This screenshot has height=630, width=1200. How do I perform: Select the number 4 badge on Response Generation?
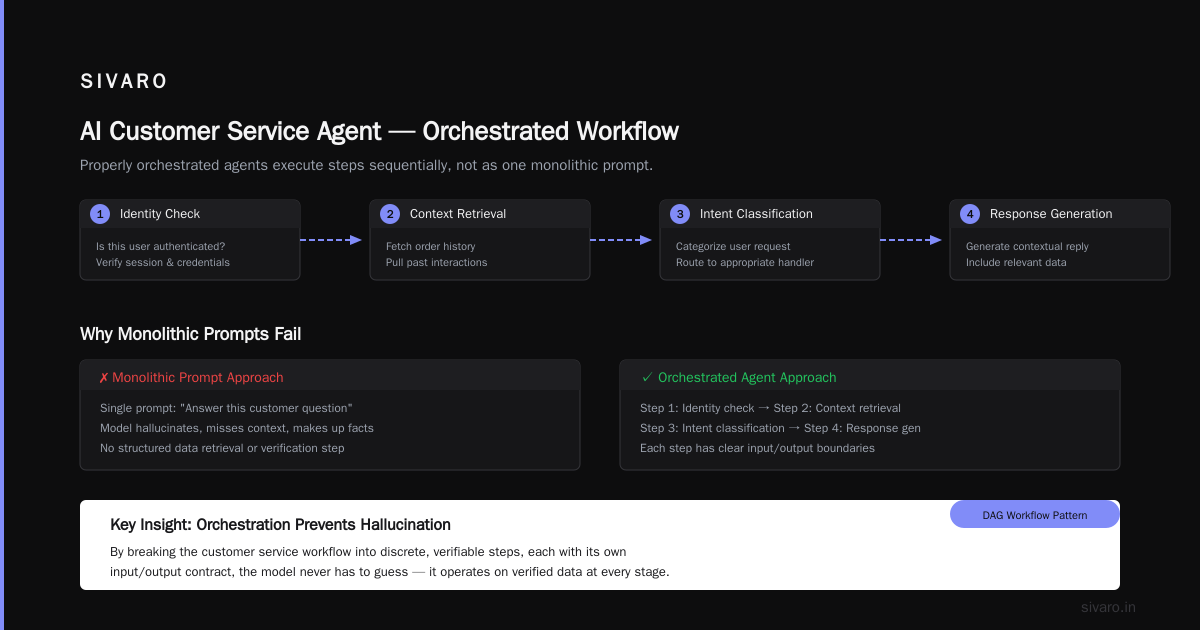pyautogui.click(x=970, y=214)
